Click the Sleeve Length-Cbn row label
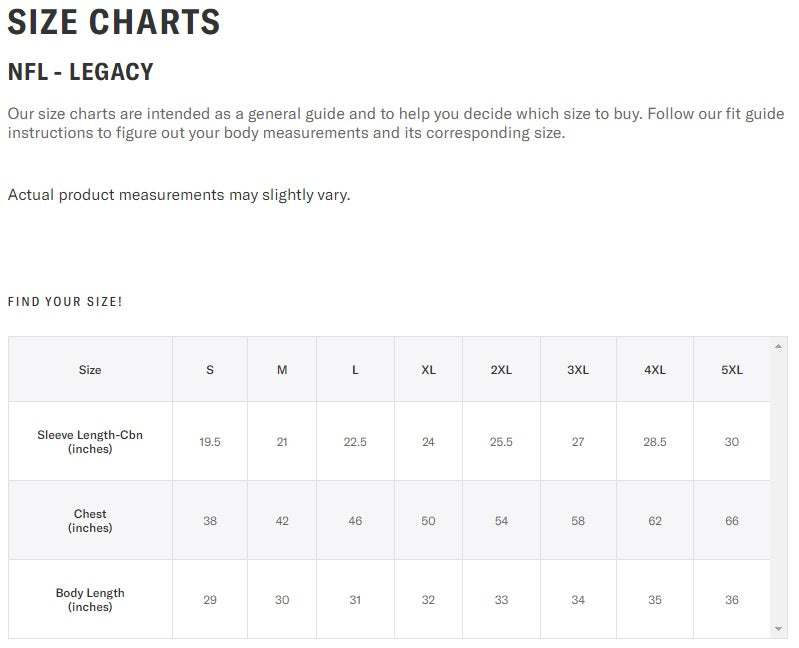 tap(90, 442)
